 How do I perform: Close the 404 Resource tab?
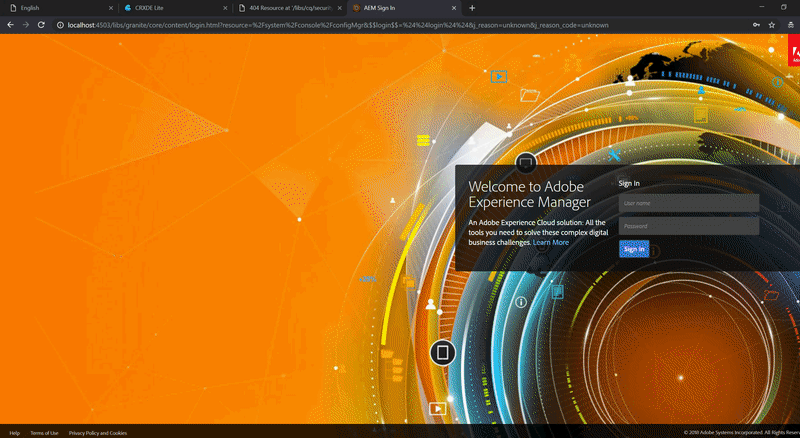tap(340, 8)
